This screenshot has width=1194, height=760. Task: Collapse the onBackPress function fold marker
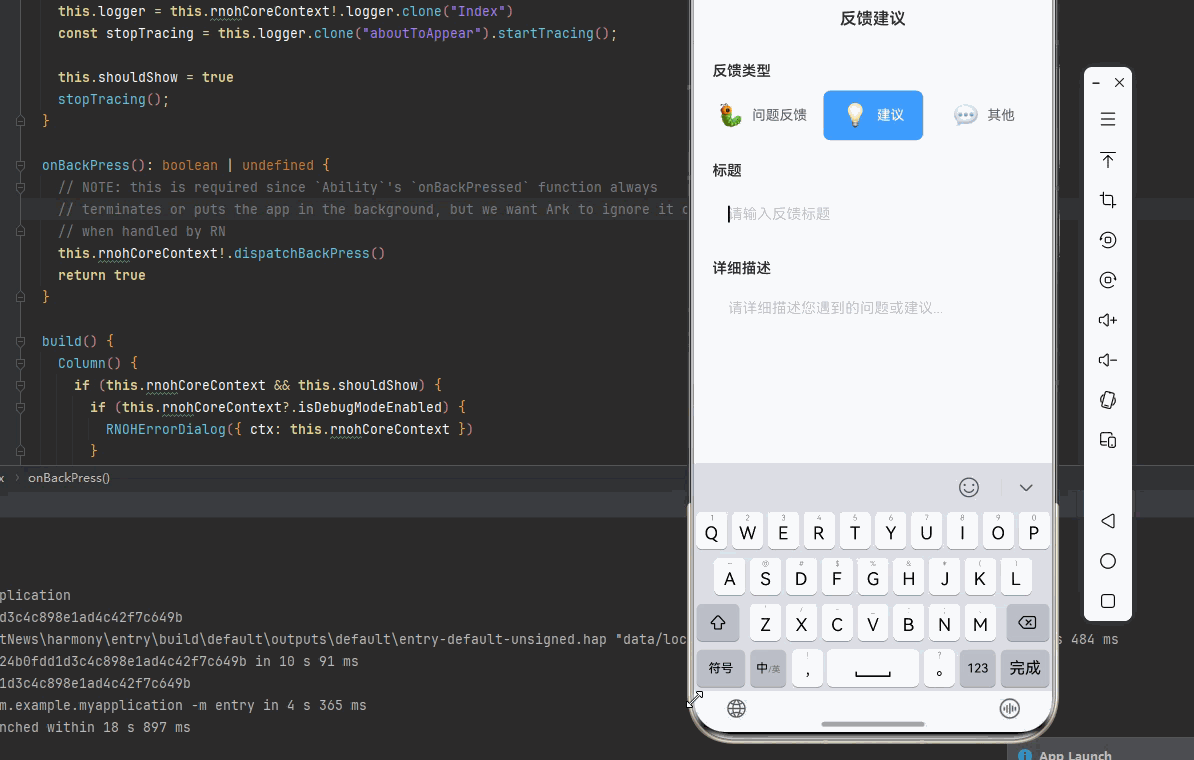(21, 165)
